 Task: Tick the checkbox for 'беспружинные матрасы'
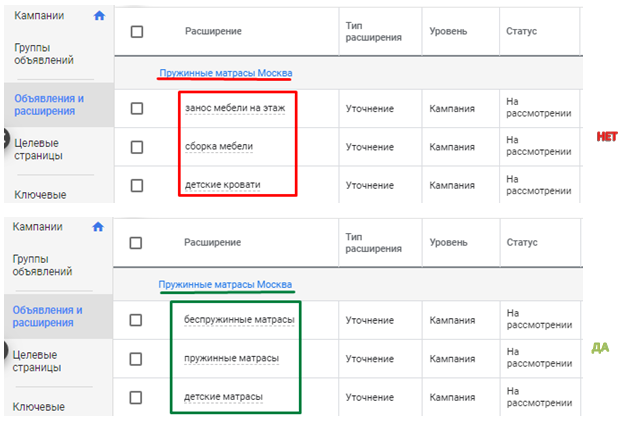tap(137, 320)
